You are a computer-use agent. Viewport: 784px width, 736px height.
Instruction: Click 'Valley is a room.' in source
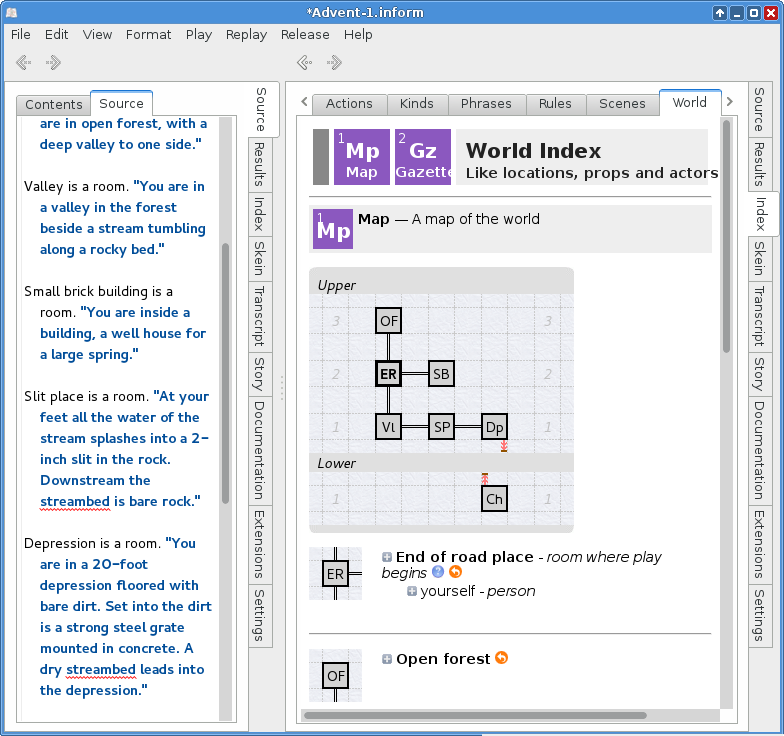[76, 186]
